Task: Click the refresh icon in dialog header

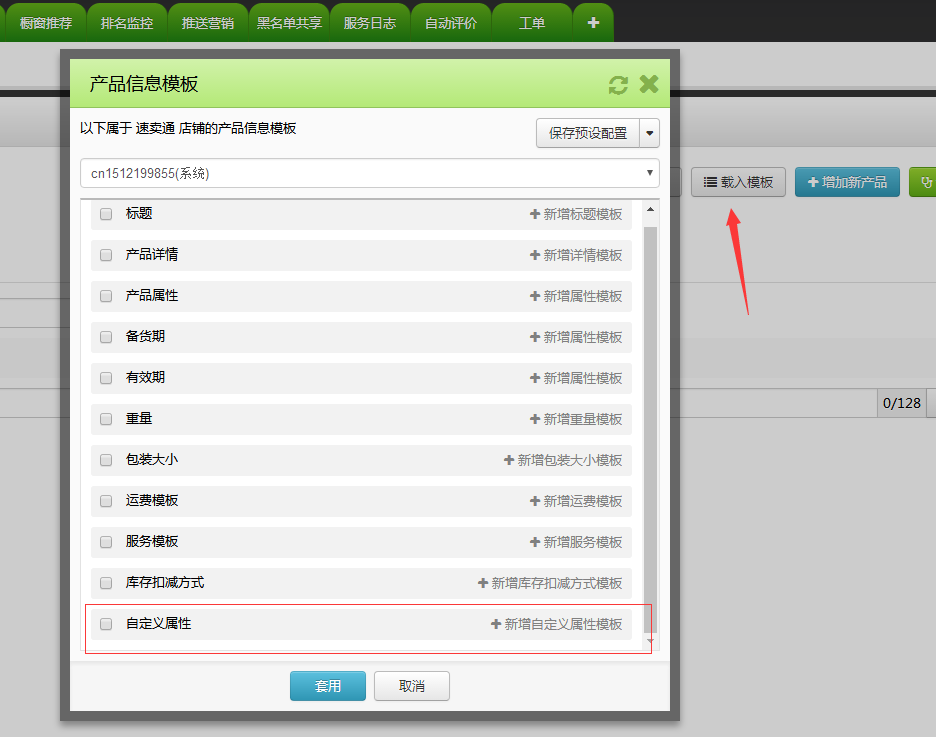Action: [618, 85]
